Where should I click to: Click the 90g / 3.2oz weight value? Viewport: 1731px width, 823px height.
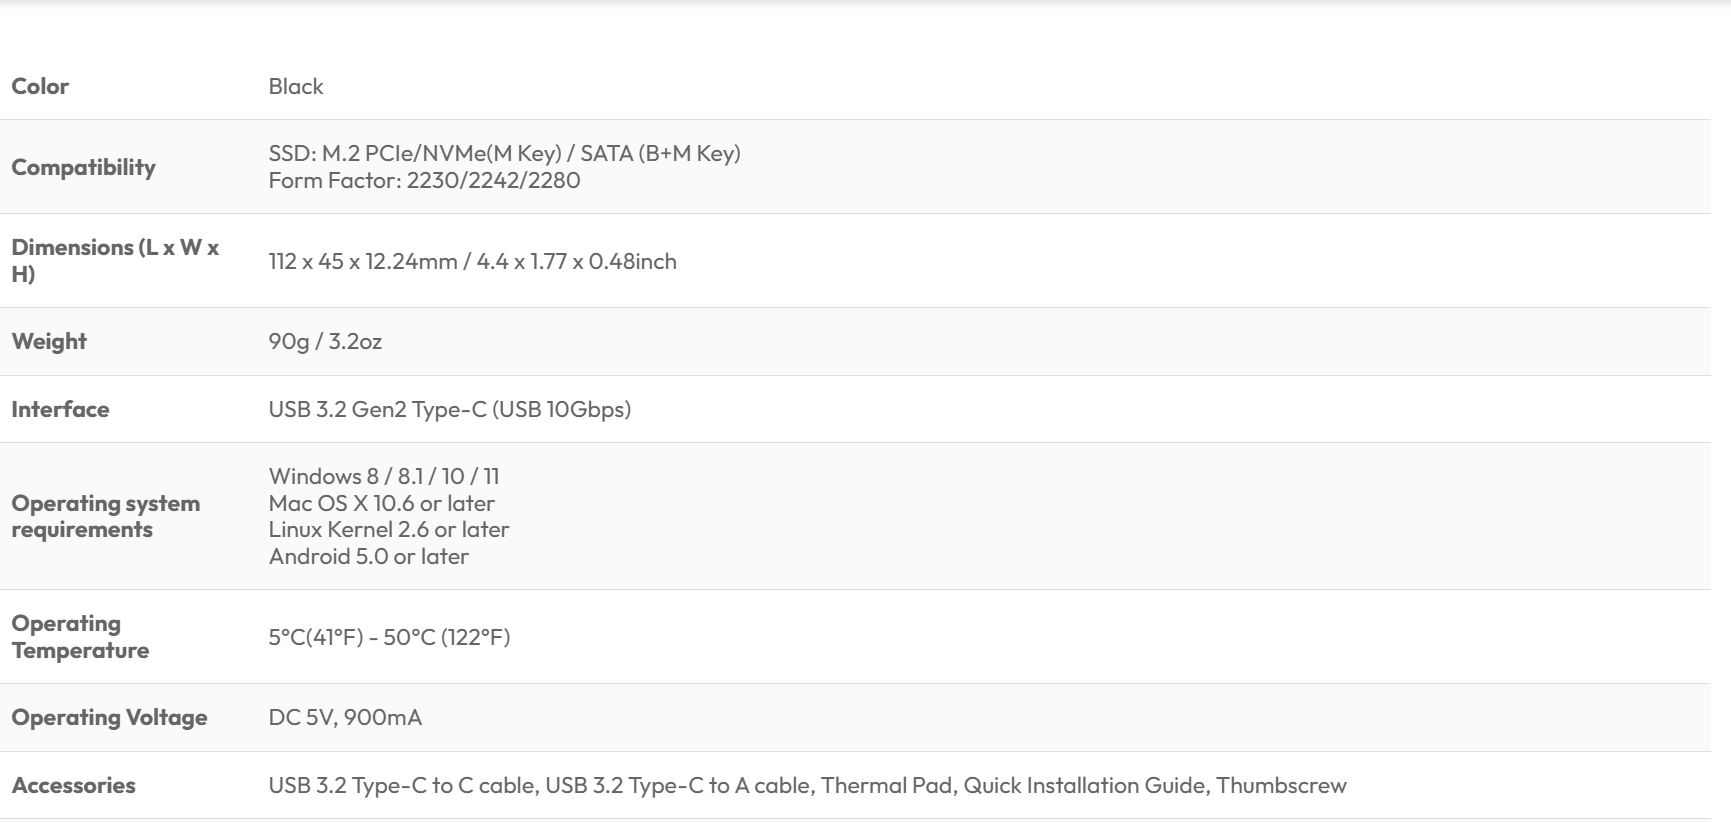325,341
